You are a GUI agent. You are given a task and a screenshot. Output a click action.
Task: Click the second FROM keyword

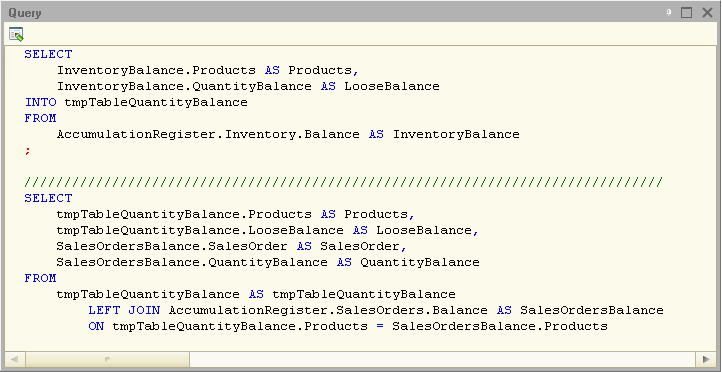tap(41, 279)
